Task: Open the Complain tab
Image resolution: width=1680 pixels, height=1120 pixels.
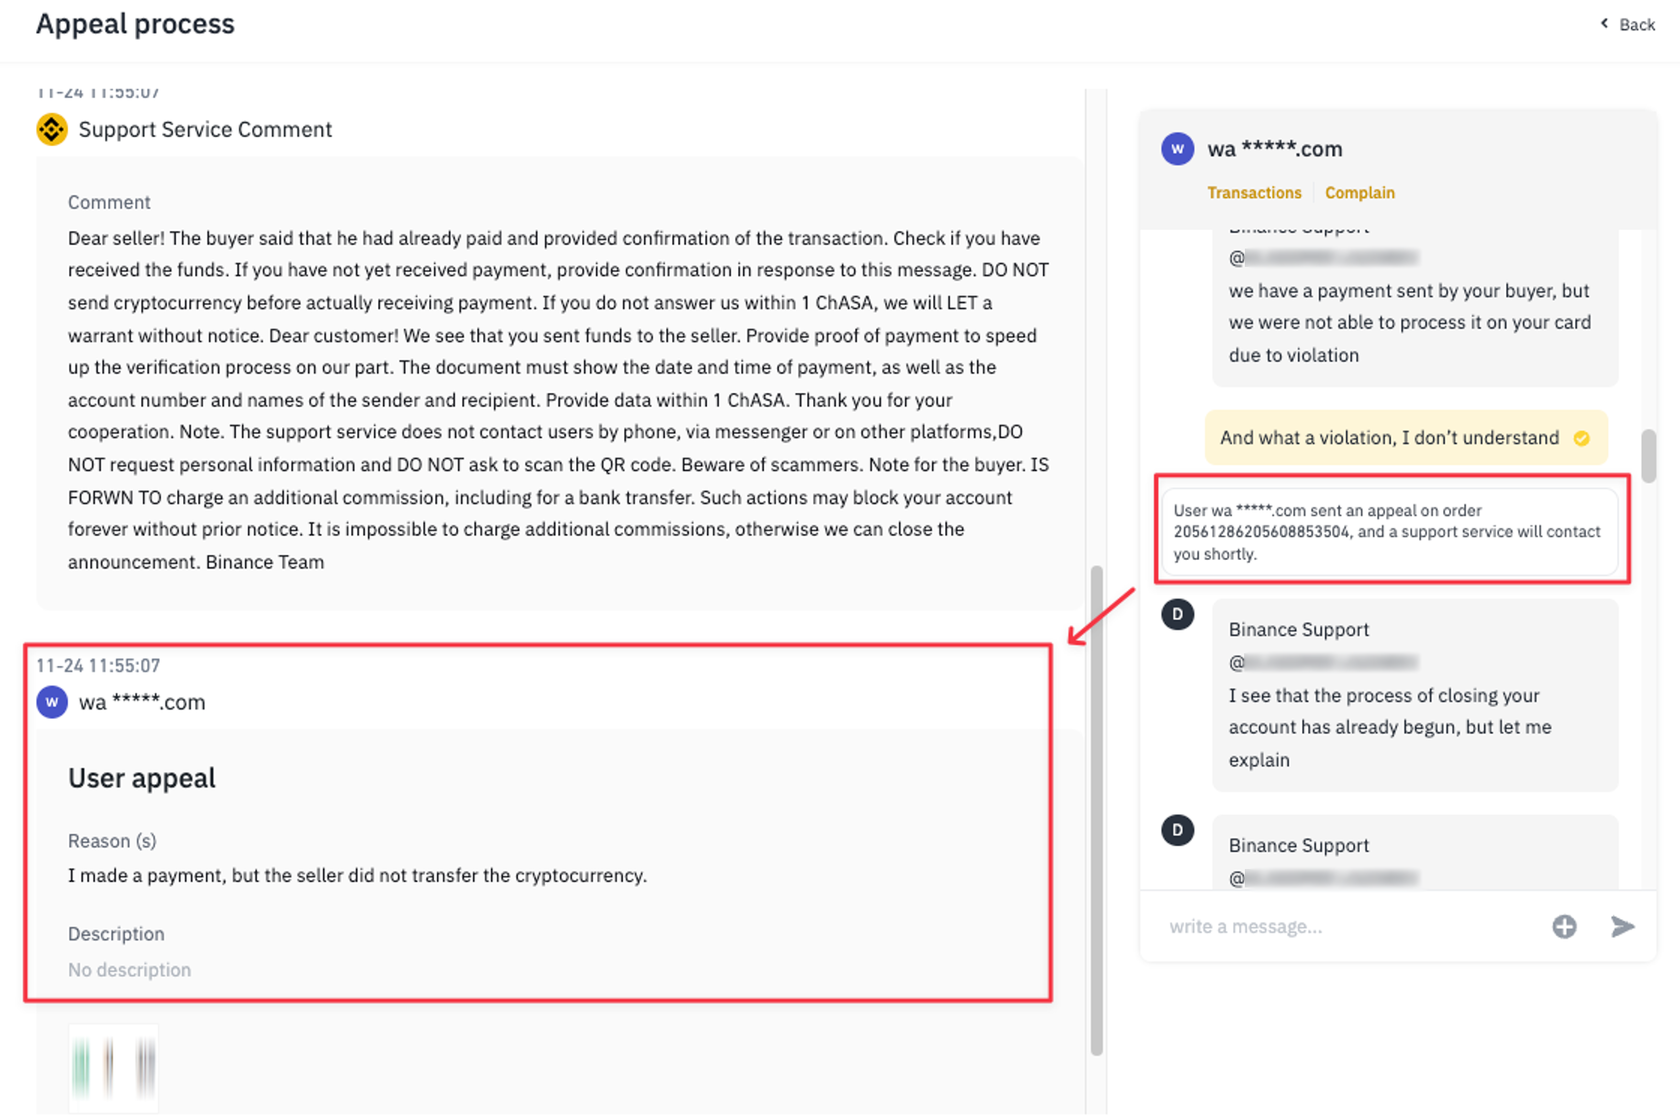Action: pos(1359,193)
